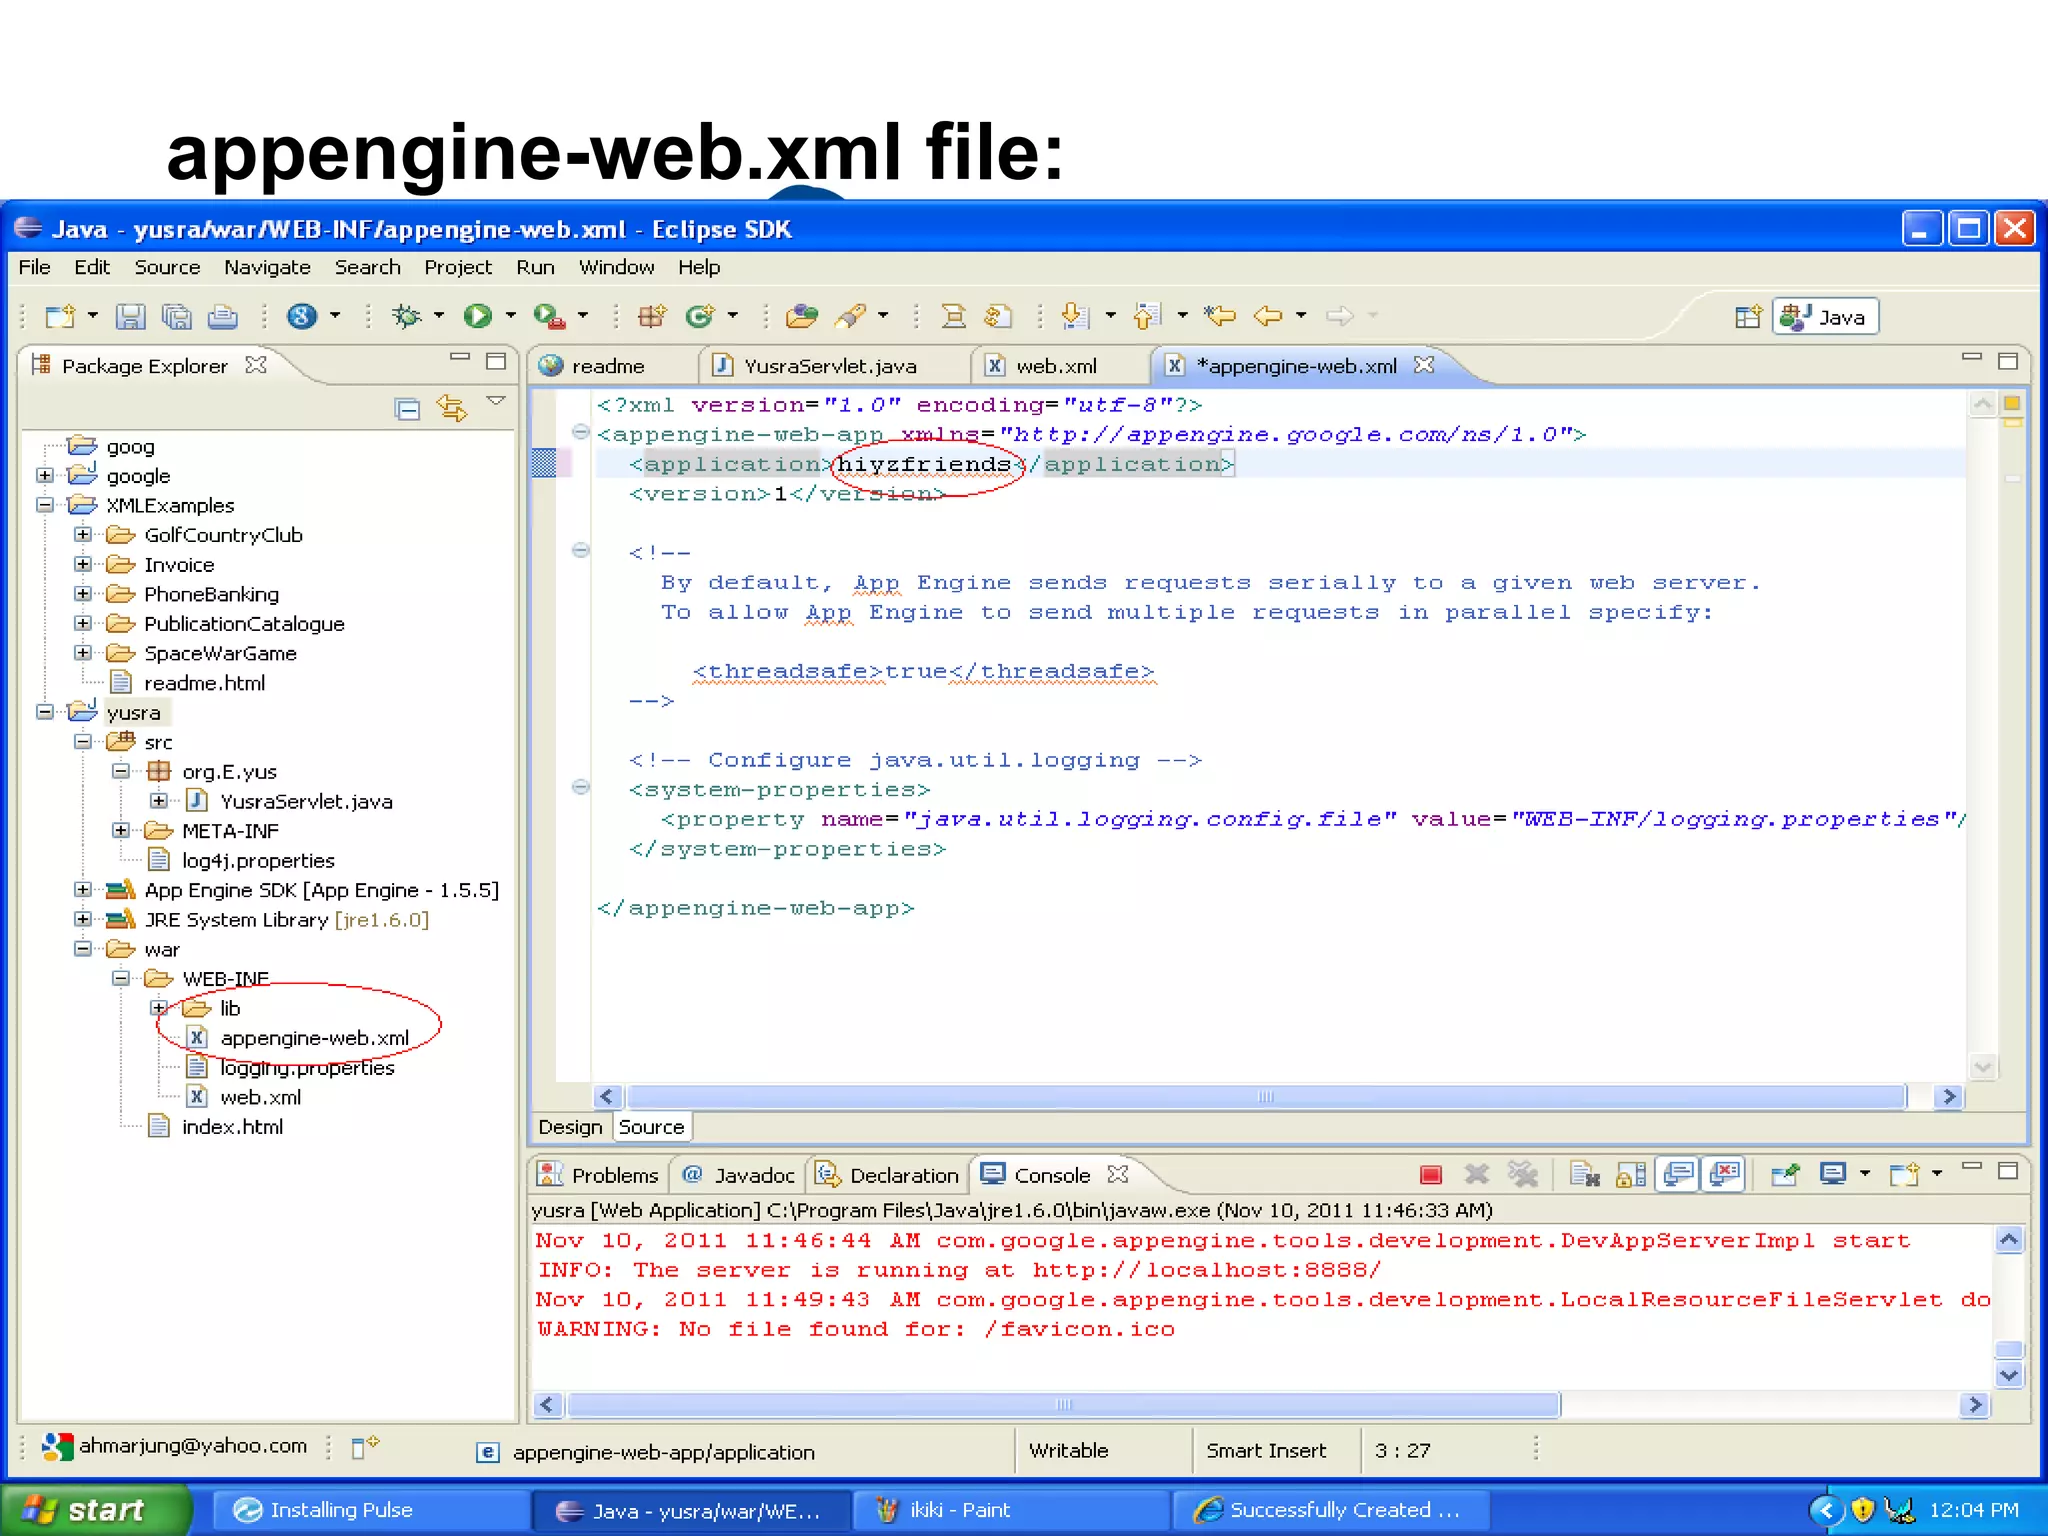Print the file using the printer icon
The image size is (2048, 1536).
[x=222, y=316]
